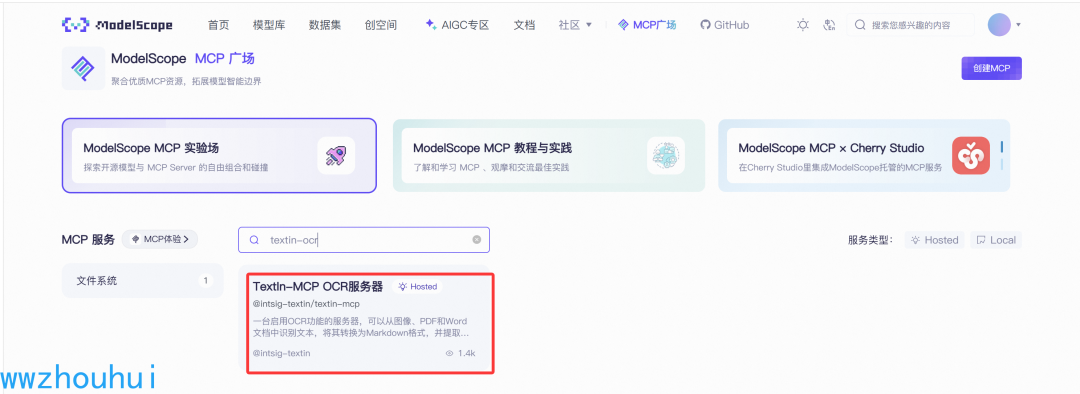Expand the 社区 dropdown menu

[575, 25]
